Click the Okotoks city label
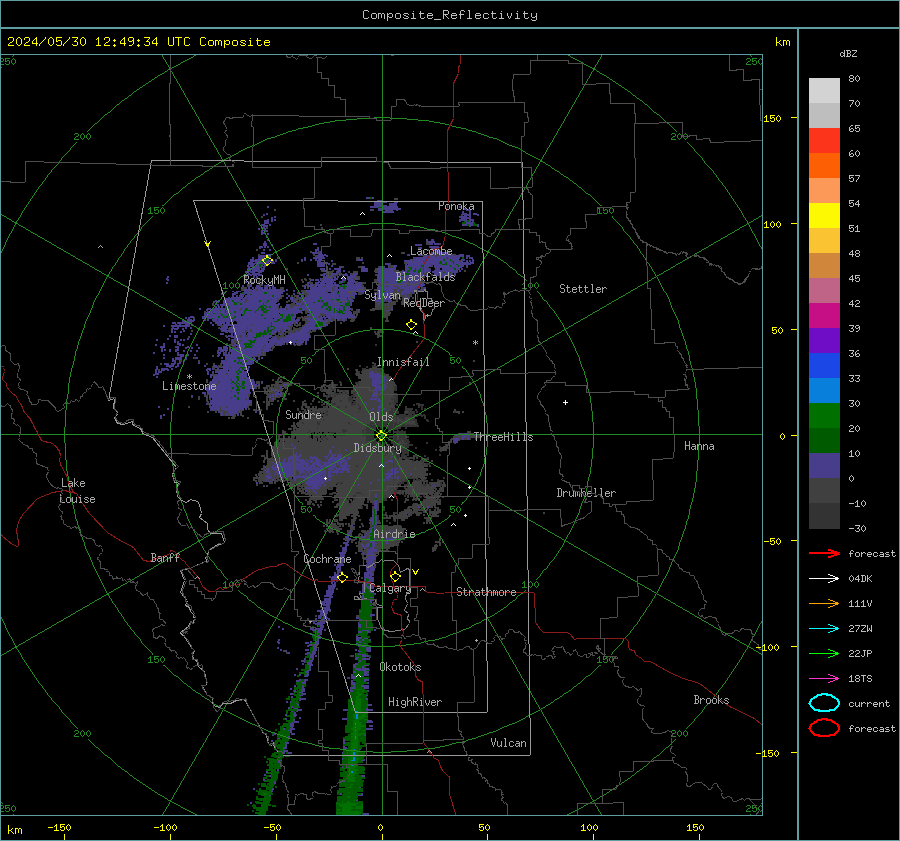This screenshot has height=841, width=900. (400, 667)
